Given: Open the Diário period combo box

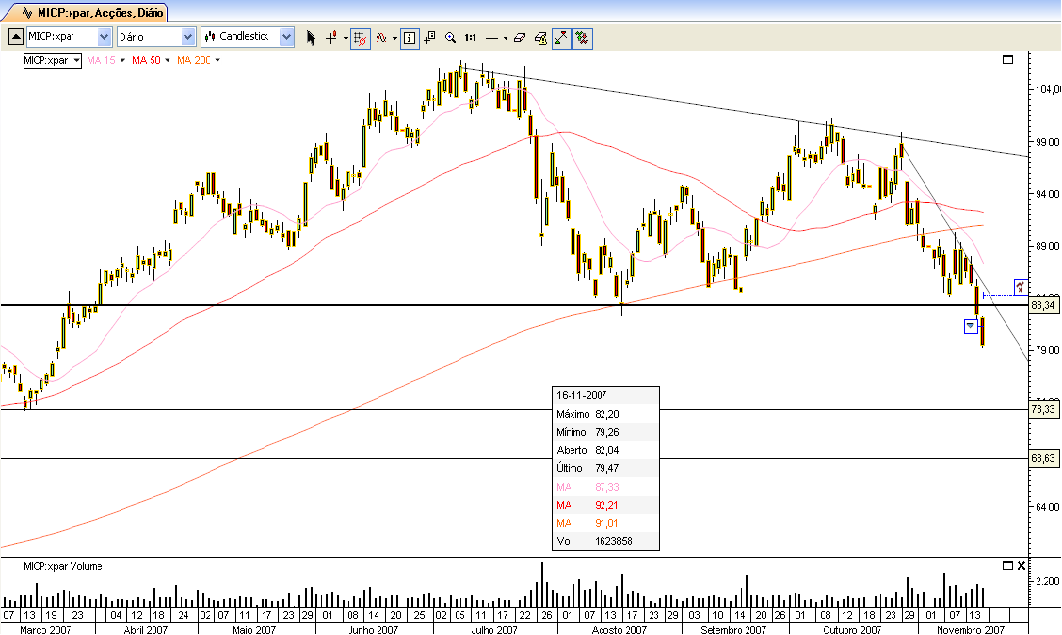Looking at the screenshot, I should 156,37.
